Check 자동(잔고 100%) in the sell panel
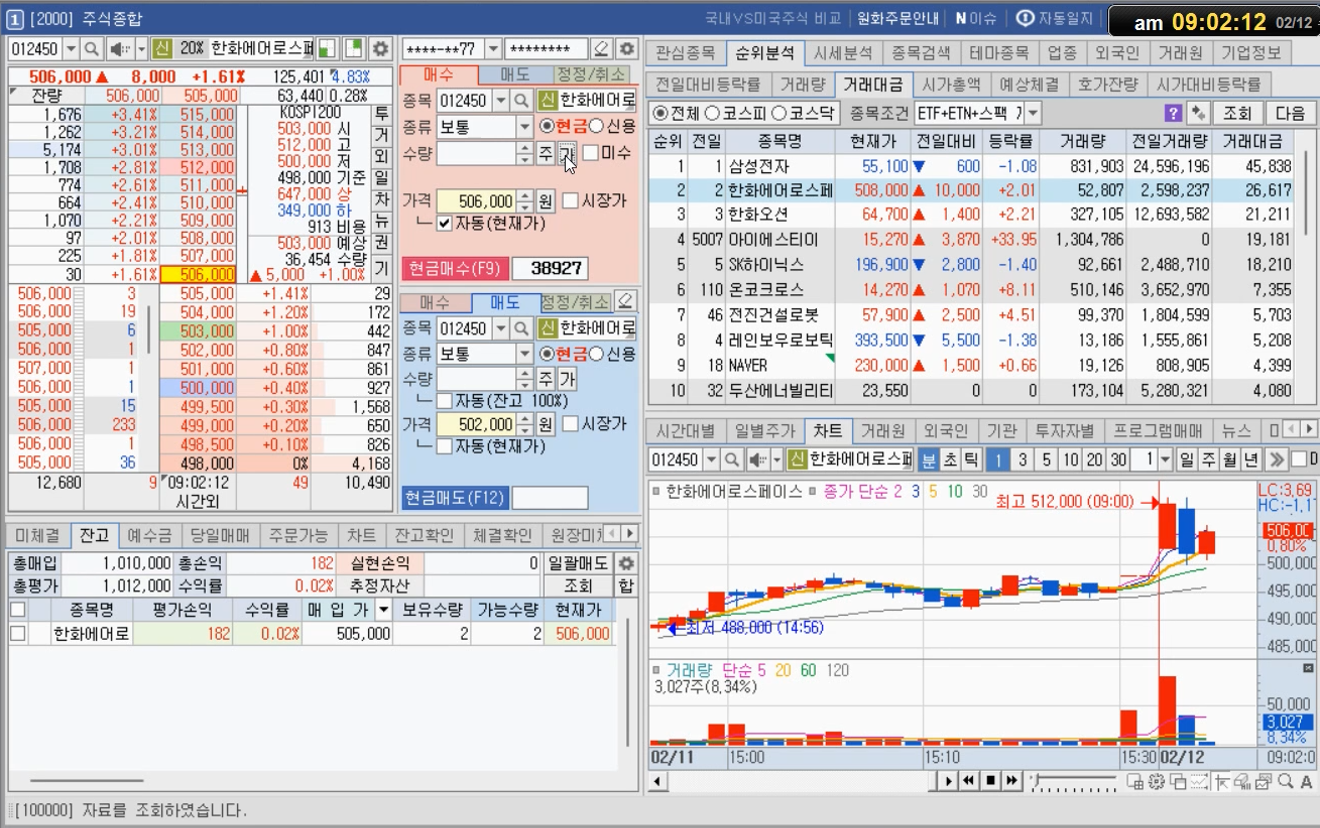Viewport: 1320px width, 828px height. (x=444, y=401)
